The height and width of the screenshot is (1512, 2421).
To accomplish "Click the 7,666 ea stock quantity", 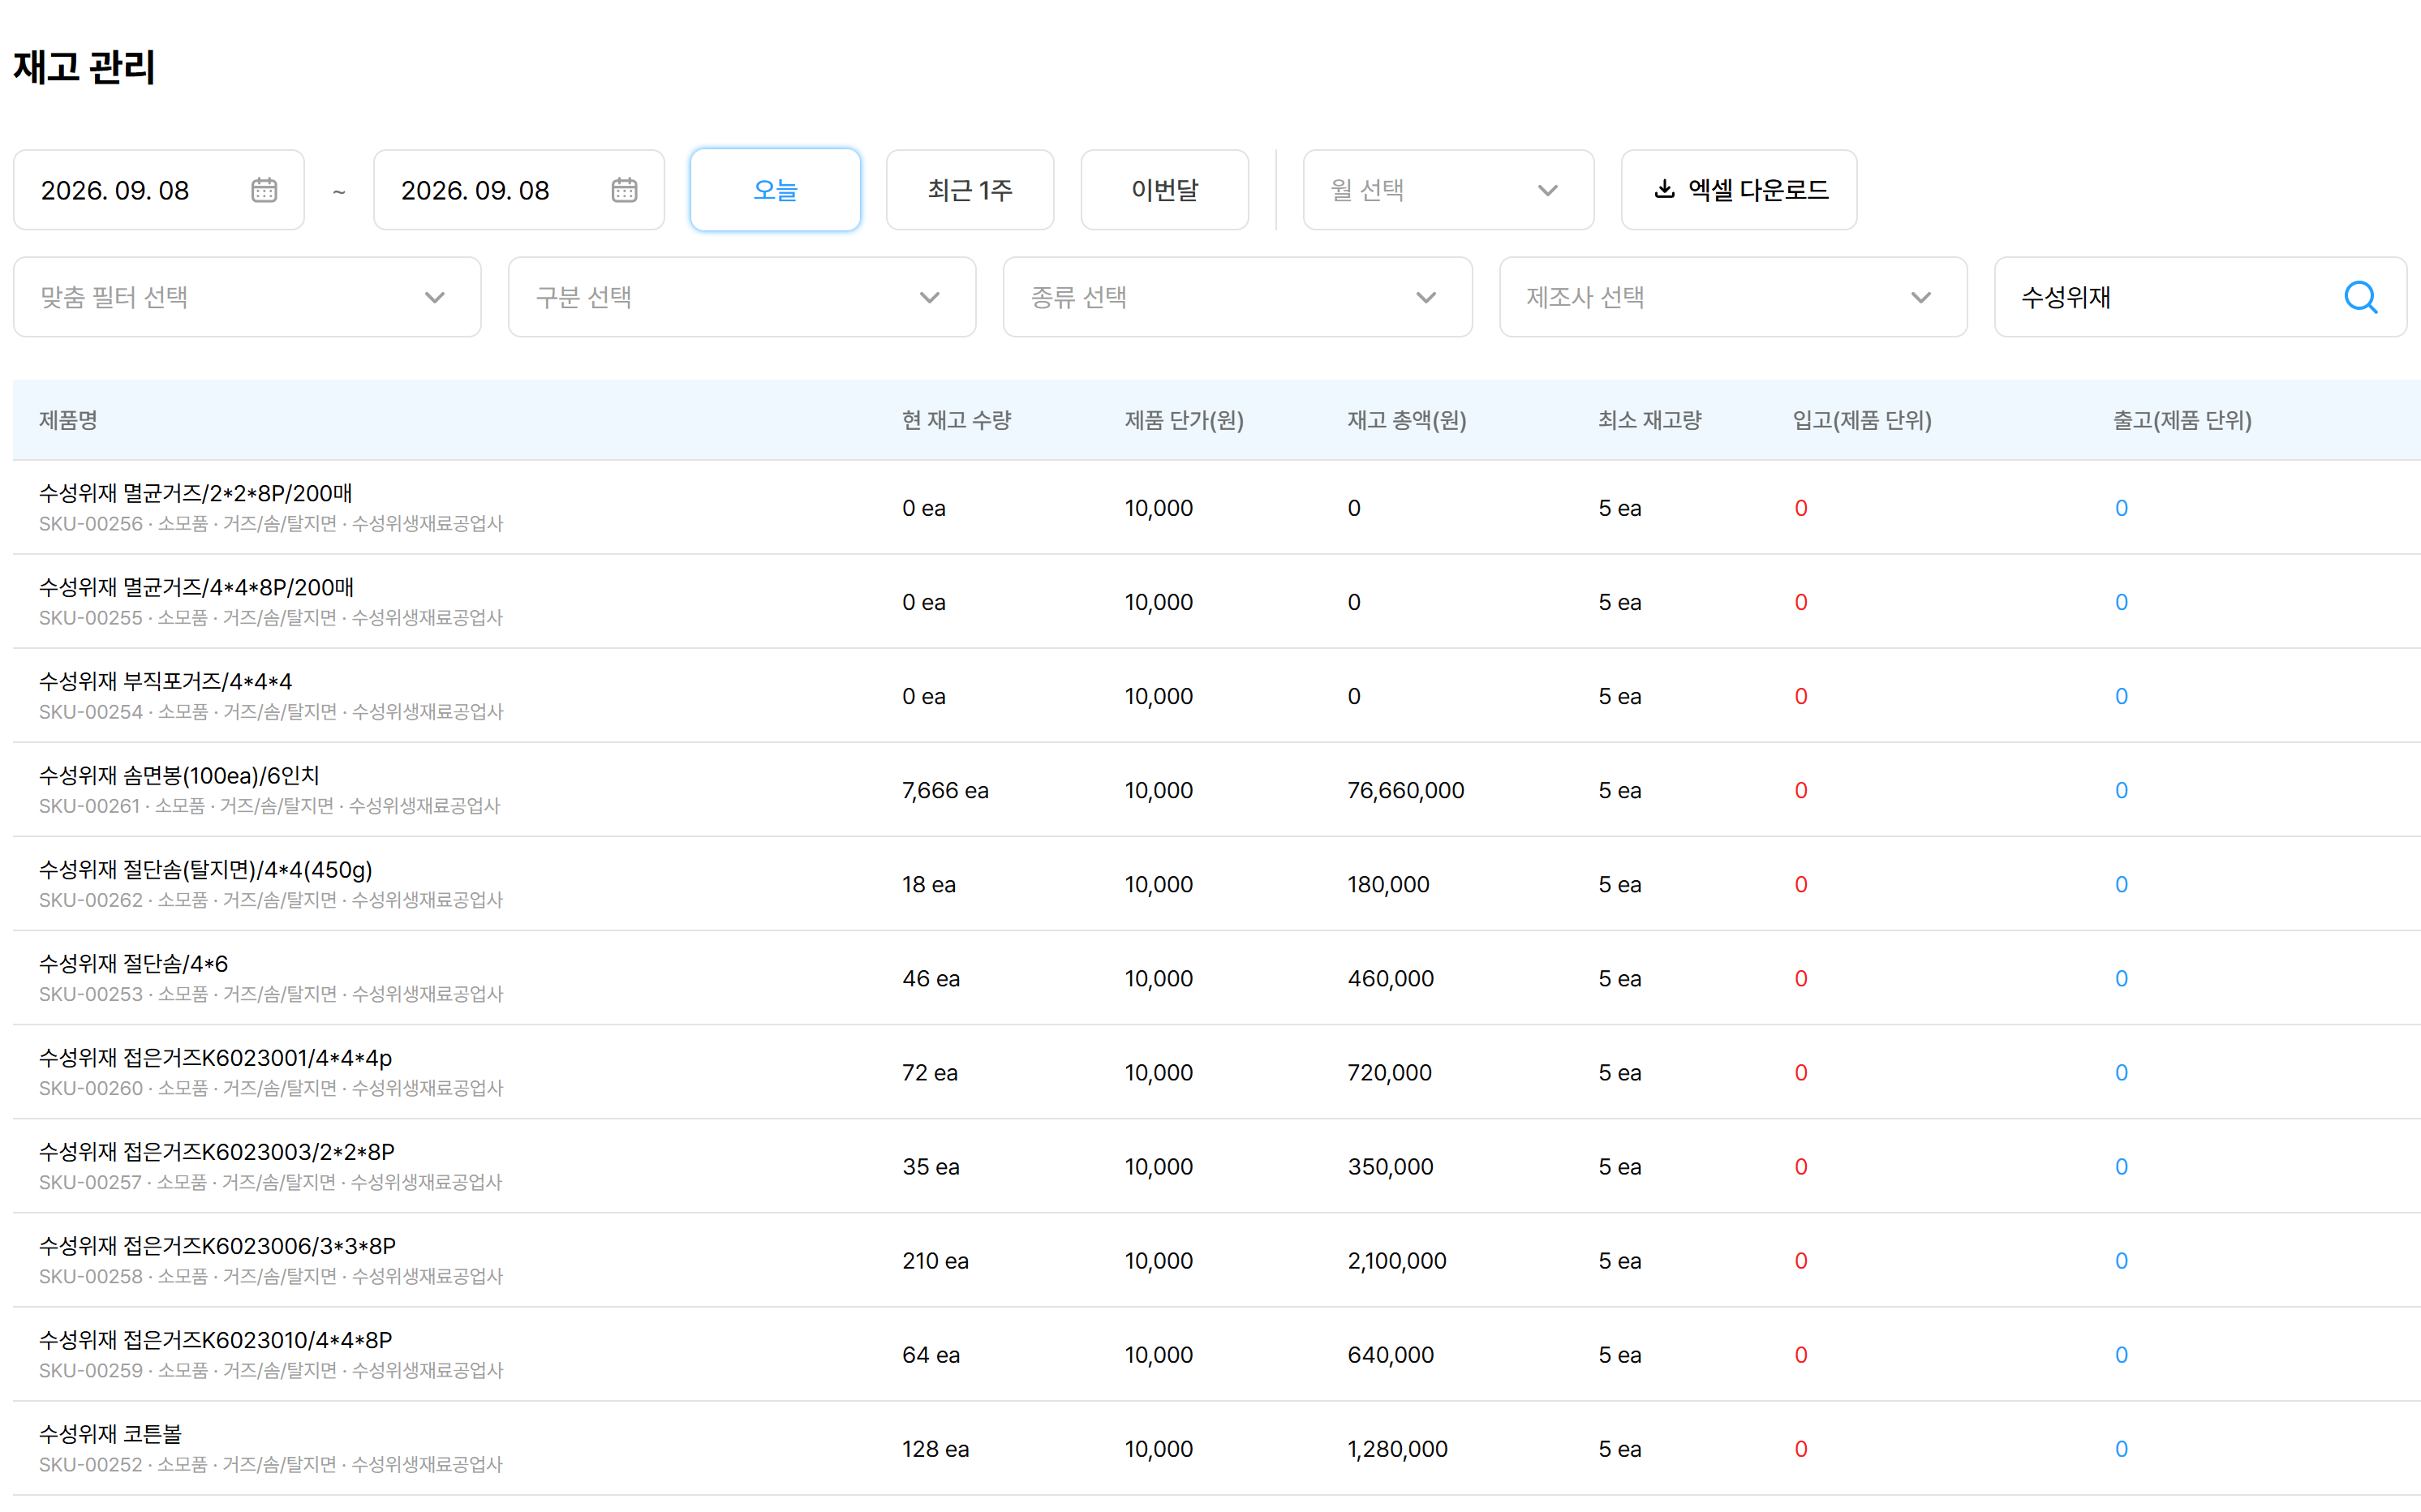I will pos(945,790).
